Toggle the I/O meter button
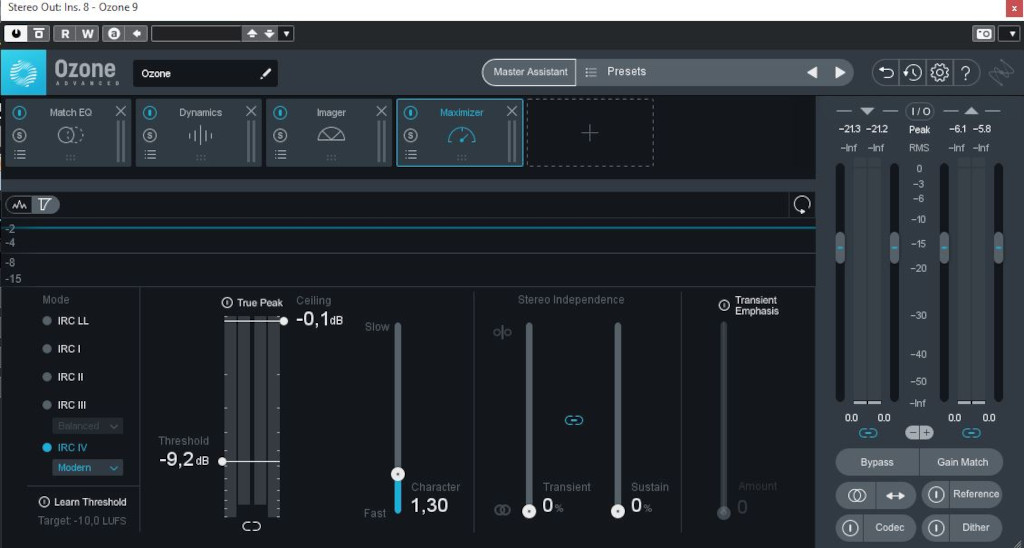 [x=920, y=112]
